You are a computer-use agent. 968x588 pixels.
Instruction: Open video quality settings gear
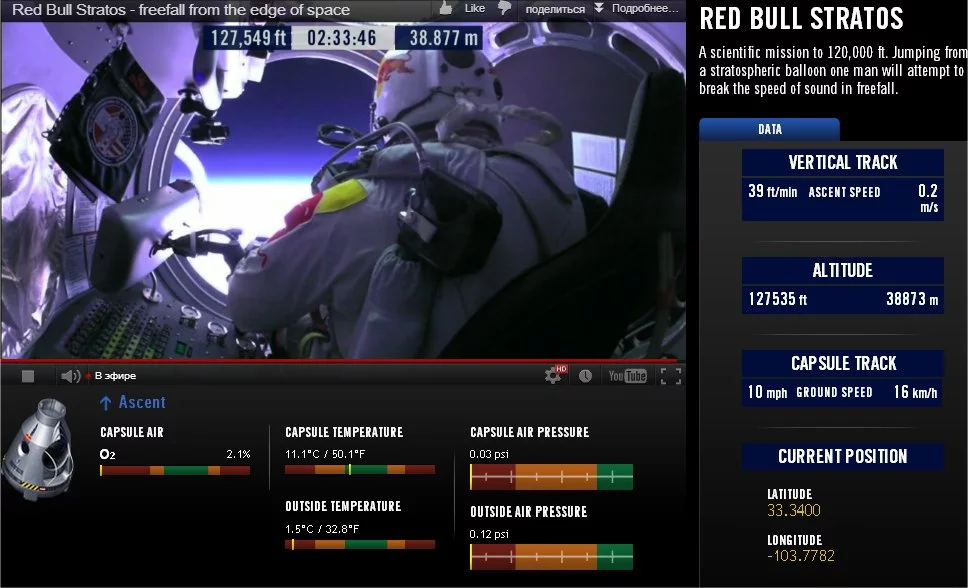[x=554, y=374]
